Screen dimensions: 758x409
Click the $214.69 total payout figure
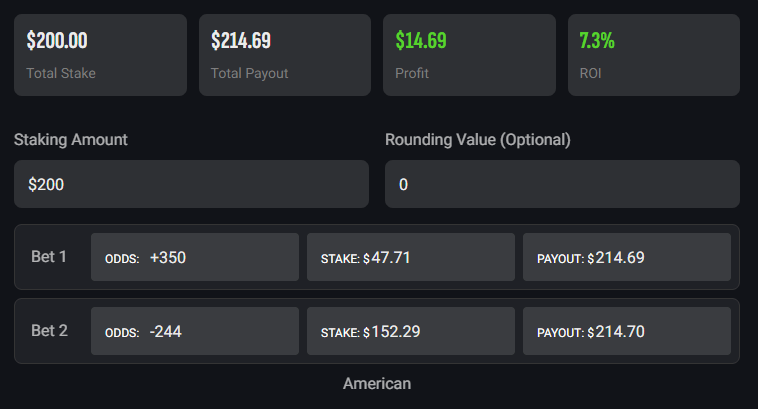(241, 41)
